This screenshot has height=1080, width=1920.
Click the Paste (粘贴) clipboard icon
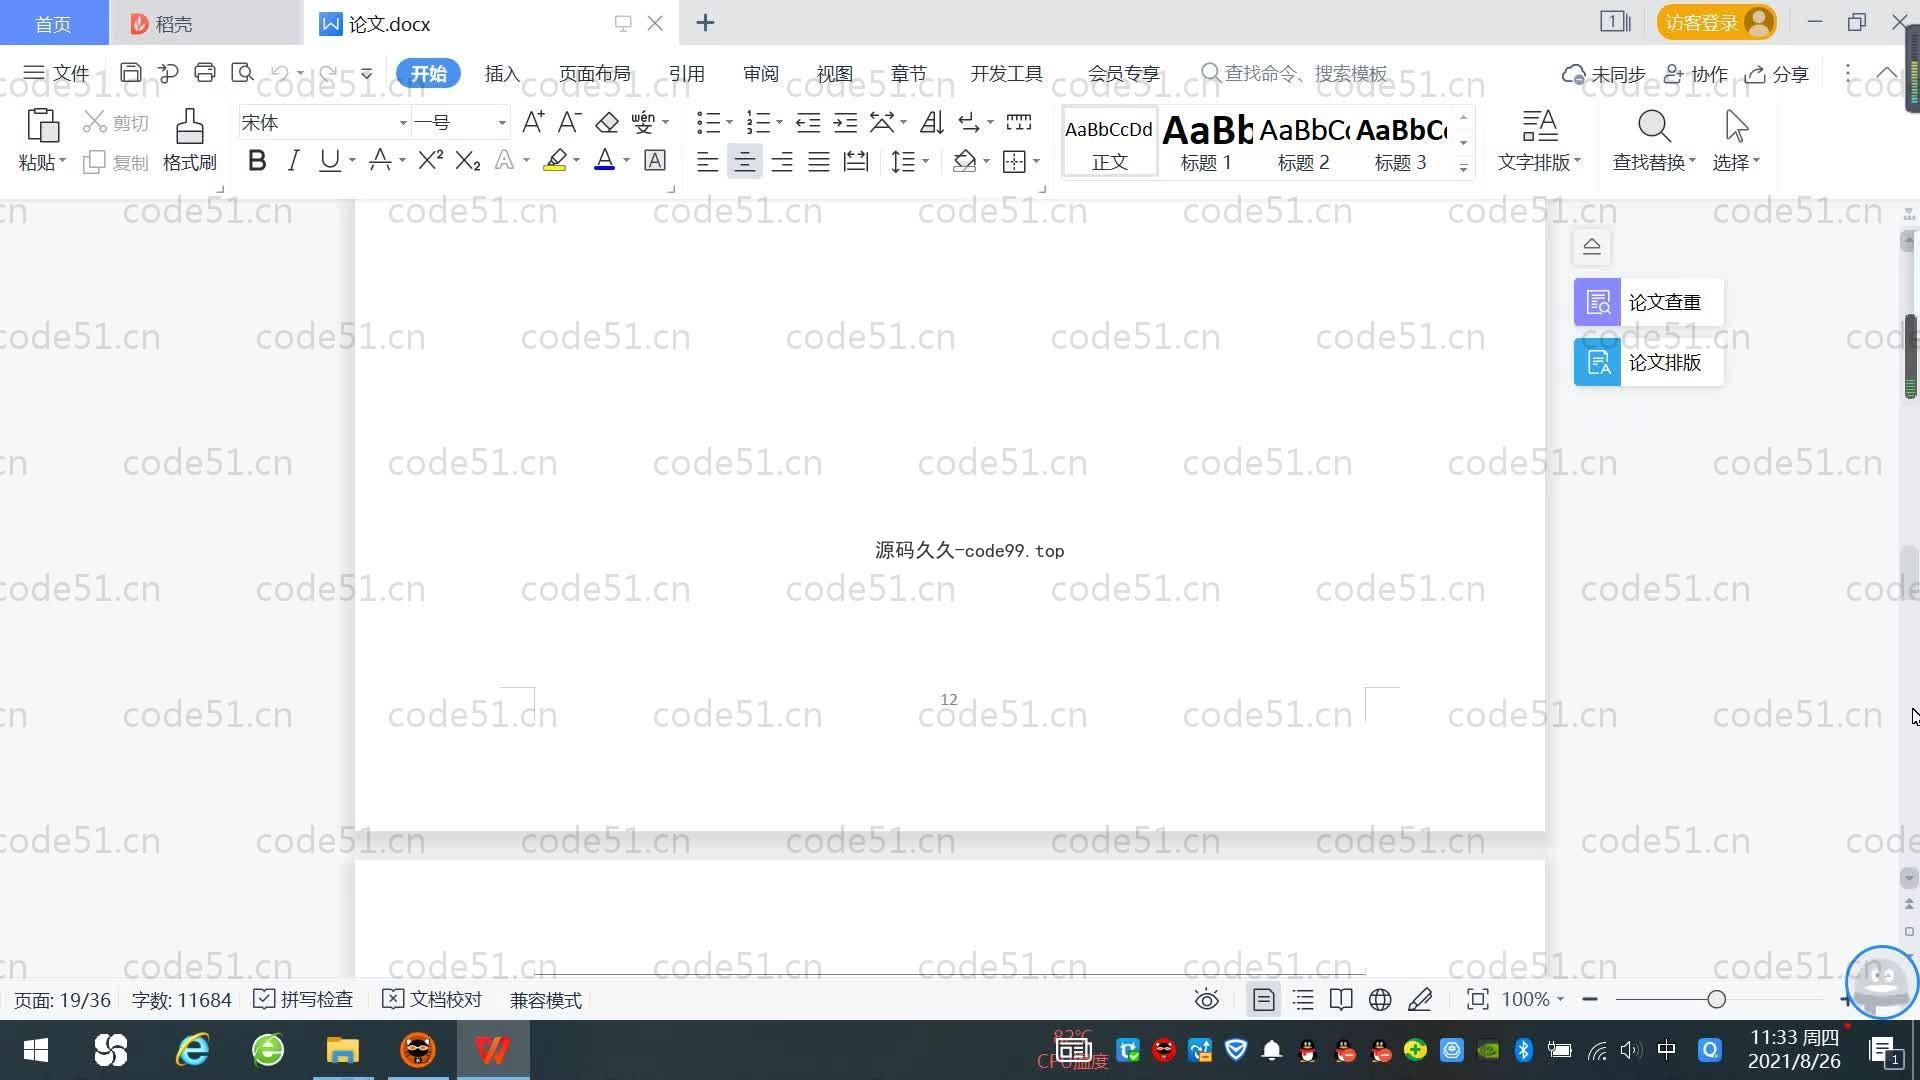(x=42, y=126)
